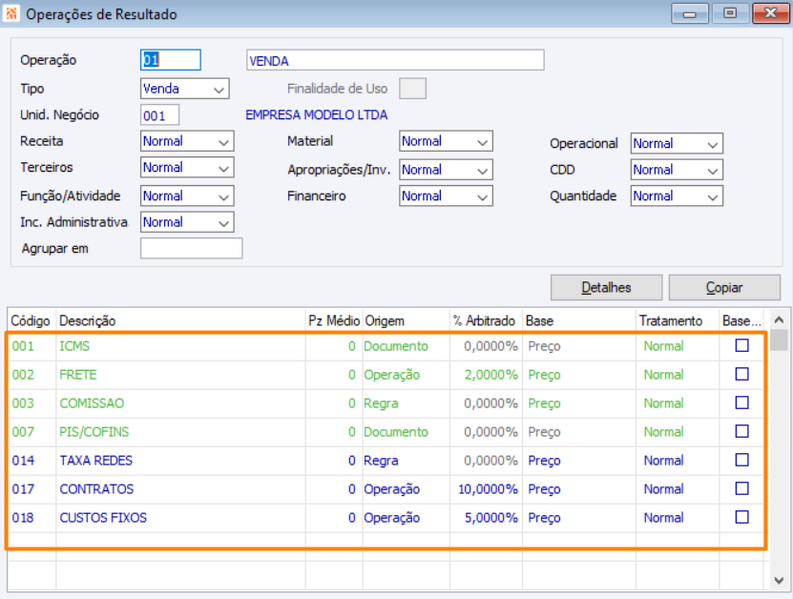The height and width of the screenshot is (599, 793).
Task: Select the PIS/COFINS description cell
Action: coord(181,432)
